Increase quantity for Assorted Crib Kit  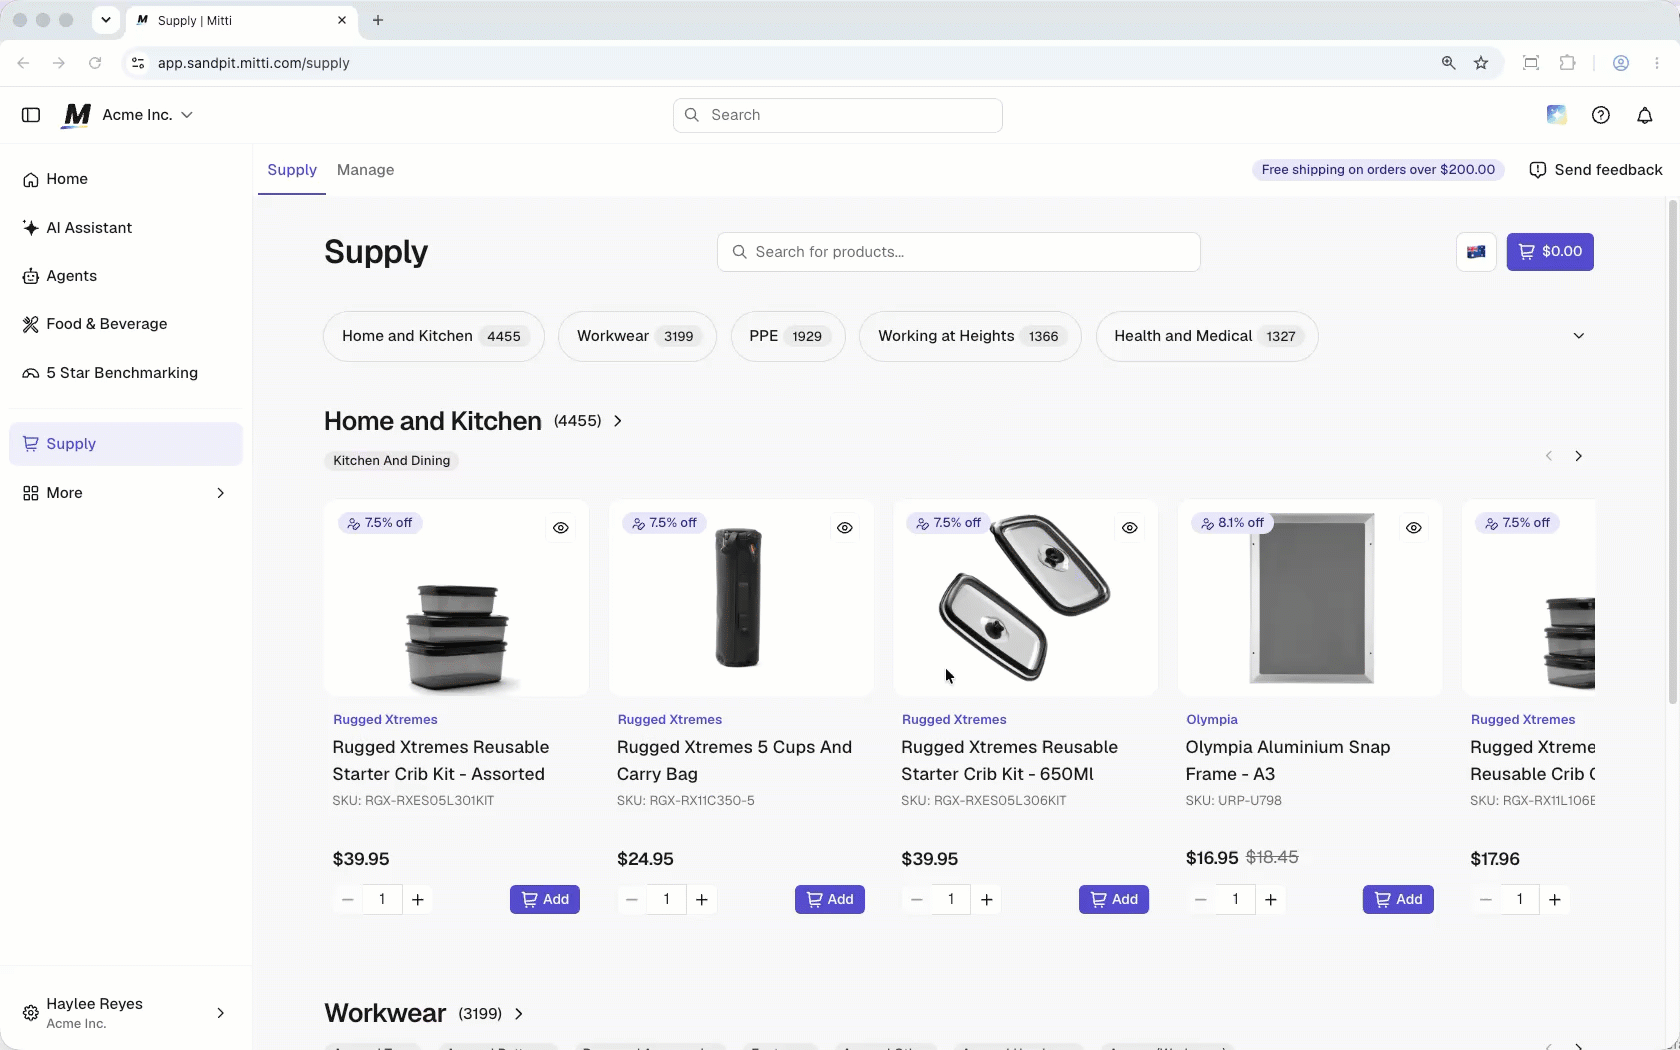[x=418, y=900]
